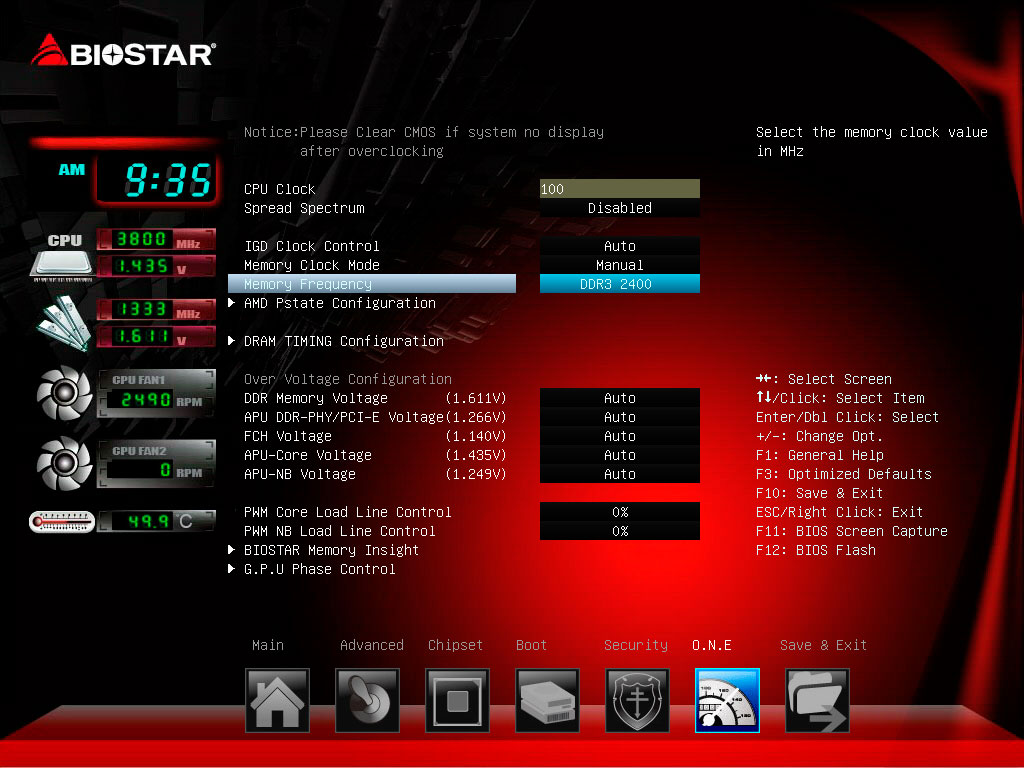Open APU DDR-PHY/PCI-E Voltage Auto option

pyautogui.click(x=620, y=417)
